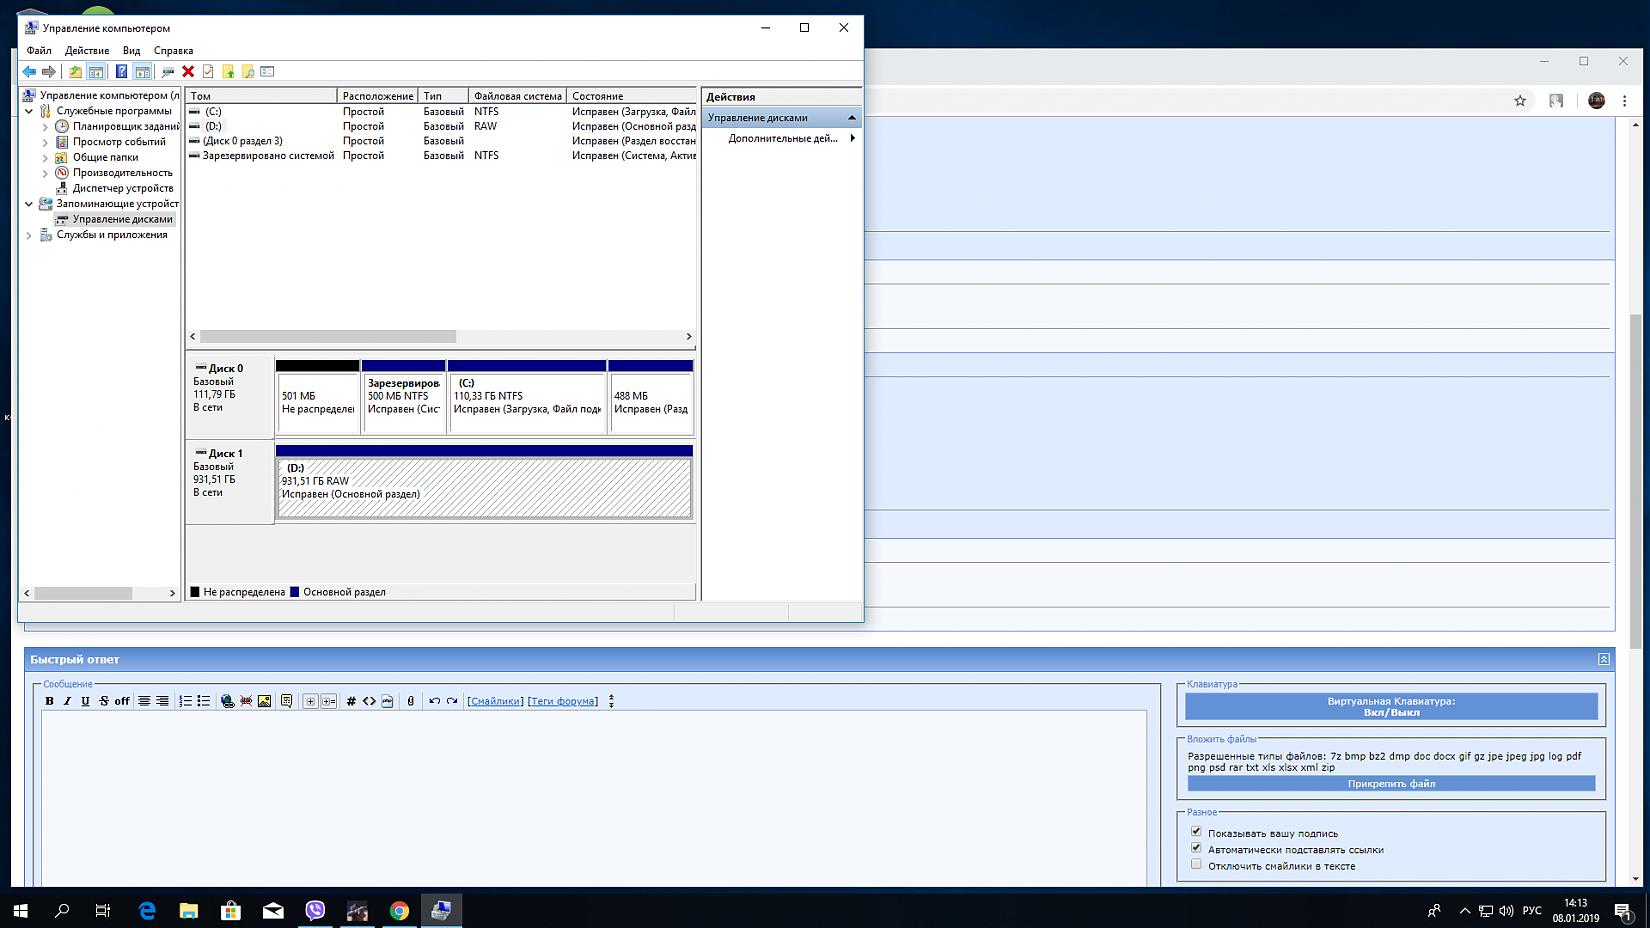The image size is (1650, 928).
Task: Expand the 'Службы и приложения' tree node
Action: point(29,235)
